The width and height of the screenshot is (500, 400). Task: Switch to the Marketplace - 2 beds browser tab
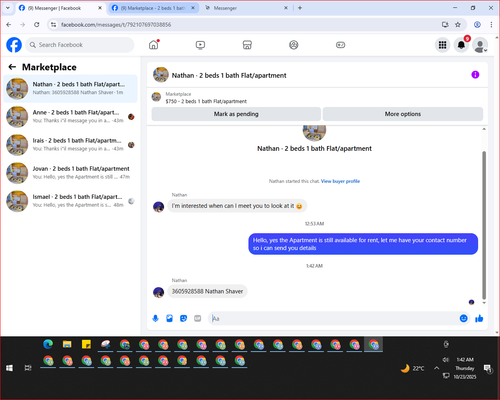click(152, 8)
